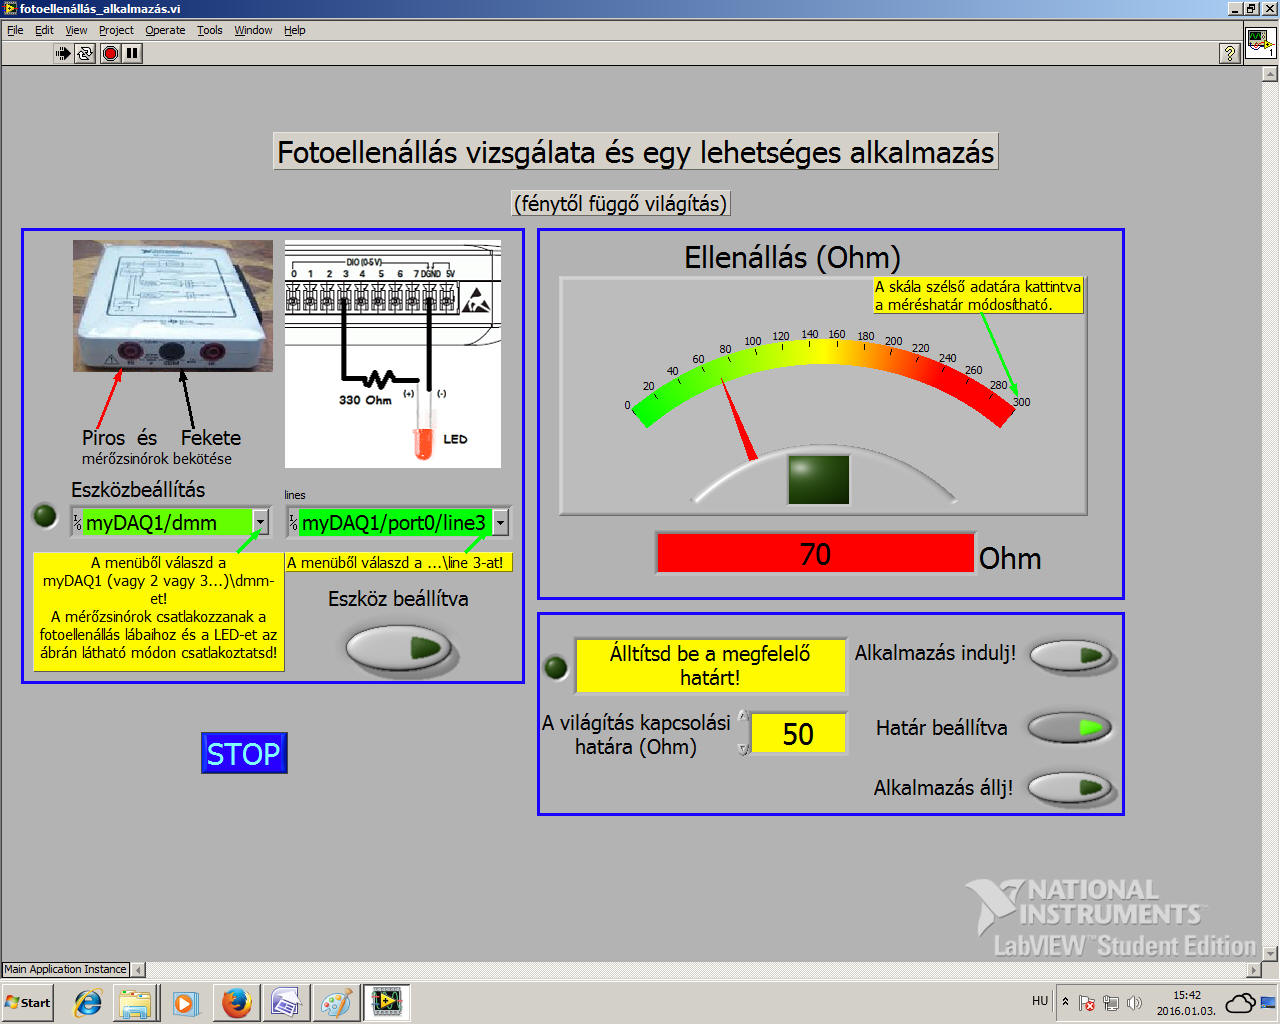Expand the myDAQ1/dmm device dropdown
The image size is (1280, 1024).
[x=261, y=522]
